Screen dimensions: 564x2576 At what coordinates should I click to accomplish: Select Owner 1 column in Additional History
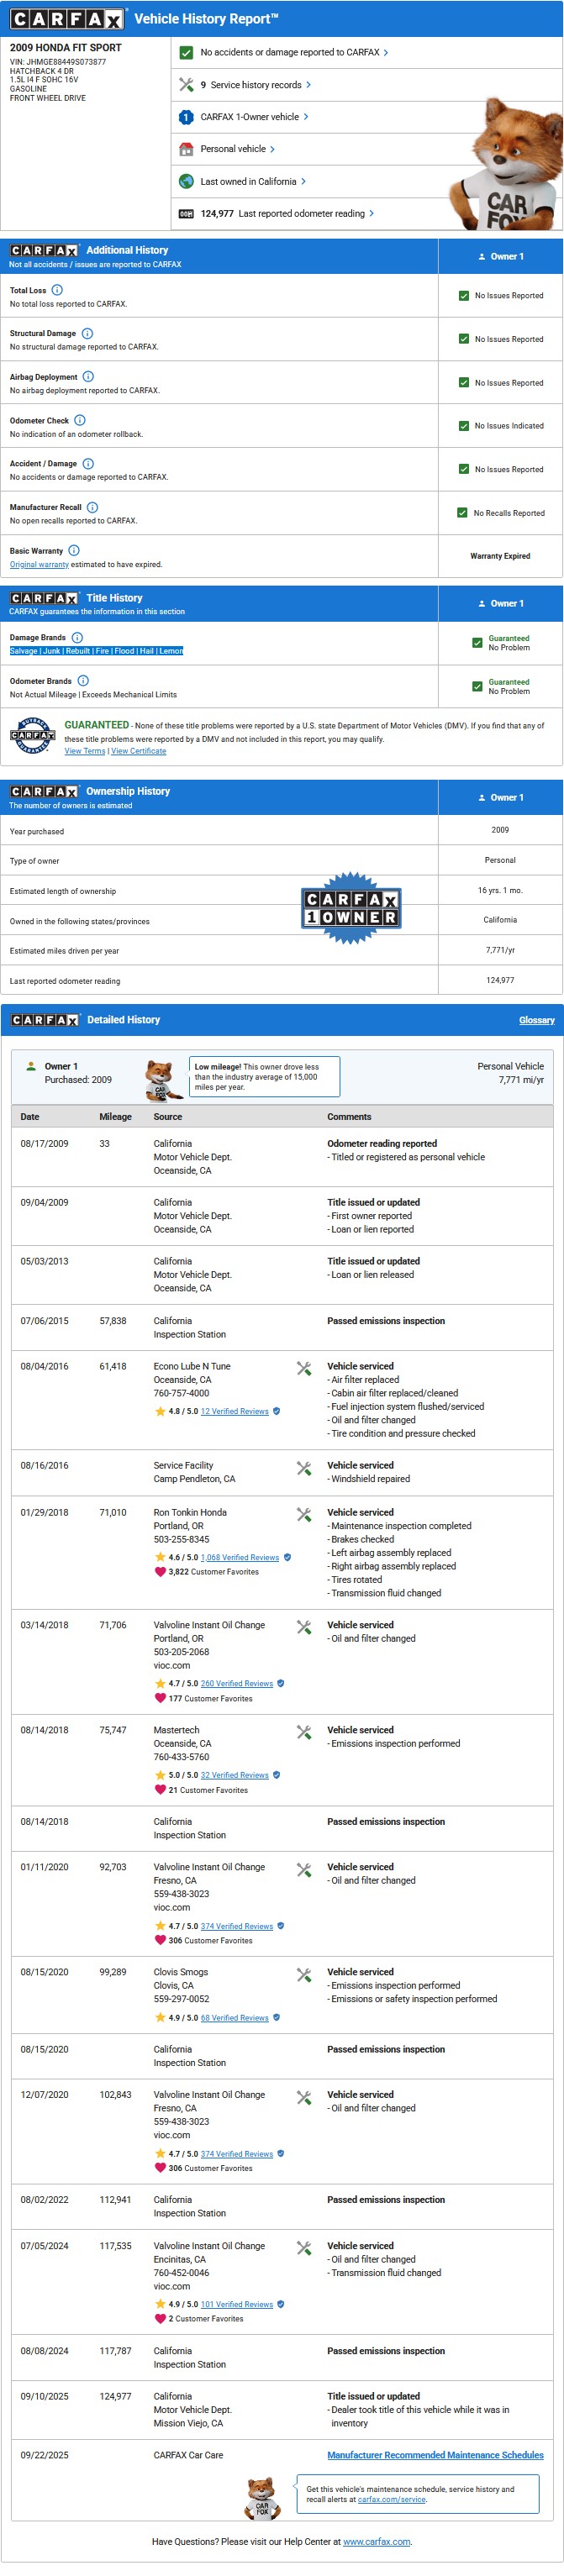[500, 257]
